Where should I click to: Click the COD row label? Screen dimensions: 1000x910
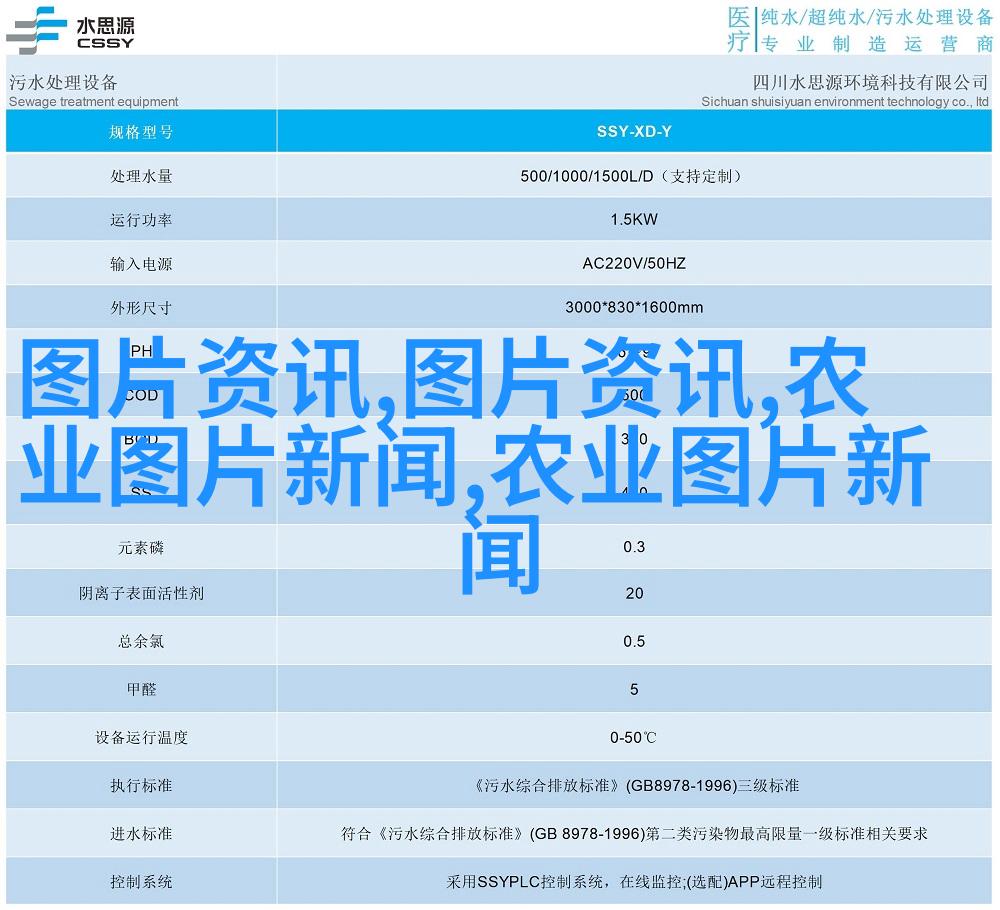pyautogui.click(x=141, y=395)
